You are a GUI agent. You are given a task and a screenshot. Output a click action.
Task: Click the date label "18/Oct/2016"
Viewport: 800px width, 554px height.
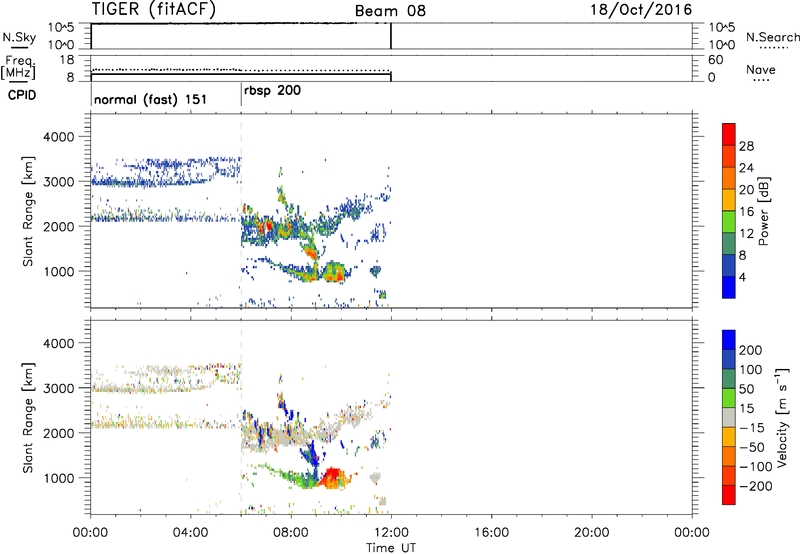(x=641, y=10)
